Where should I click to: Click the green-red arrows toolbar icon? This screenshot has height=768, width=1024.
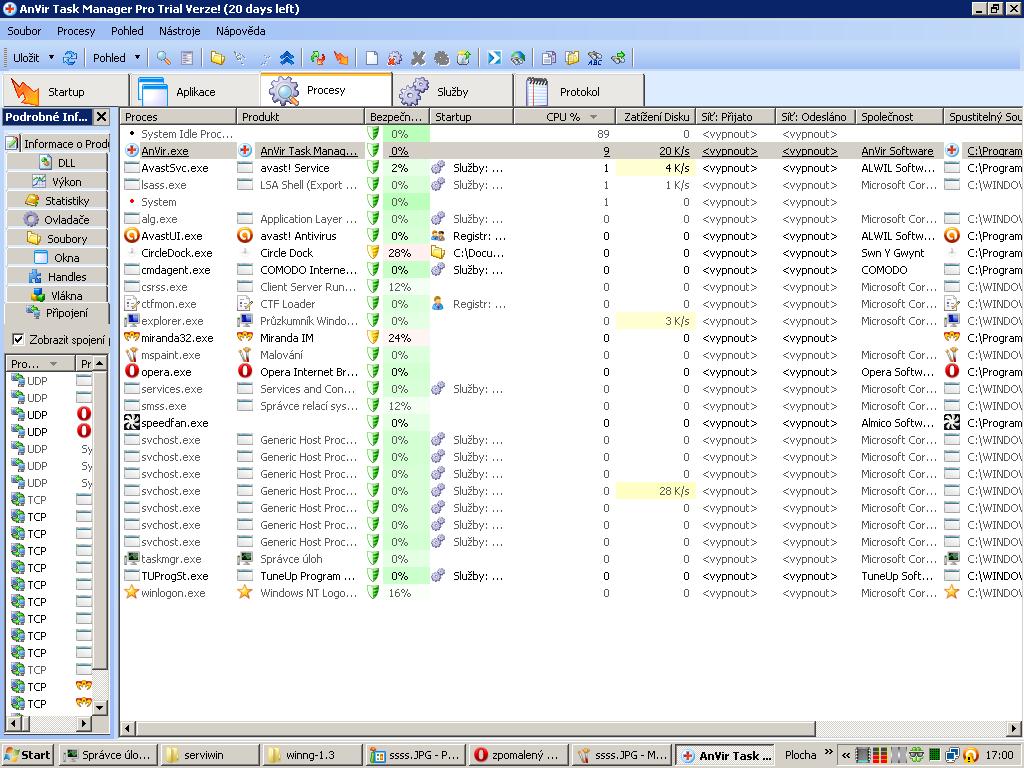318,58
